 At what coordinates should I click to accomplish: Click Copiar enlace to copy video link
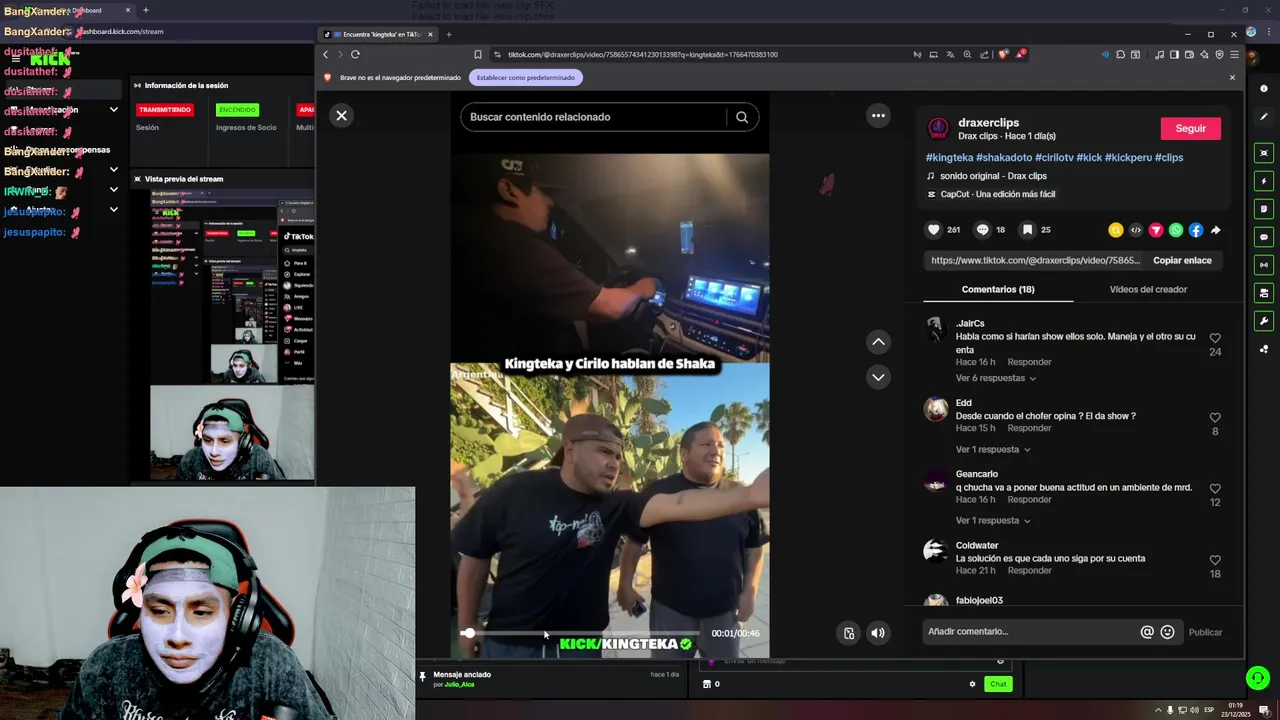click(1182, 260)
